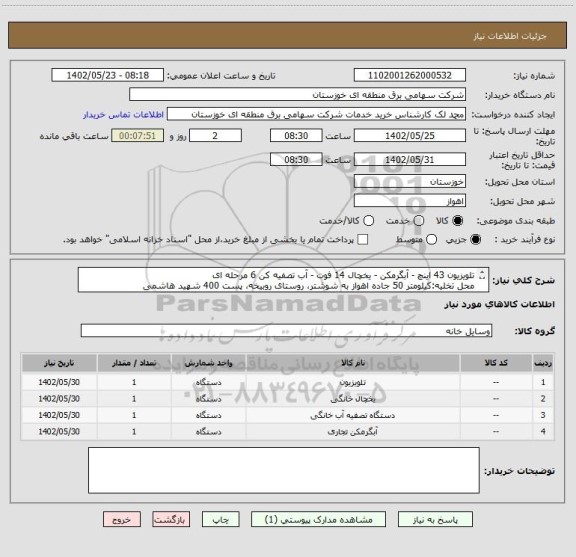Select the کالا/خدمت radio button
This screenshot has height=557, width=576.
(368, 221)
